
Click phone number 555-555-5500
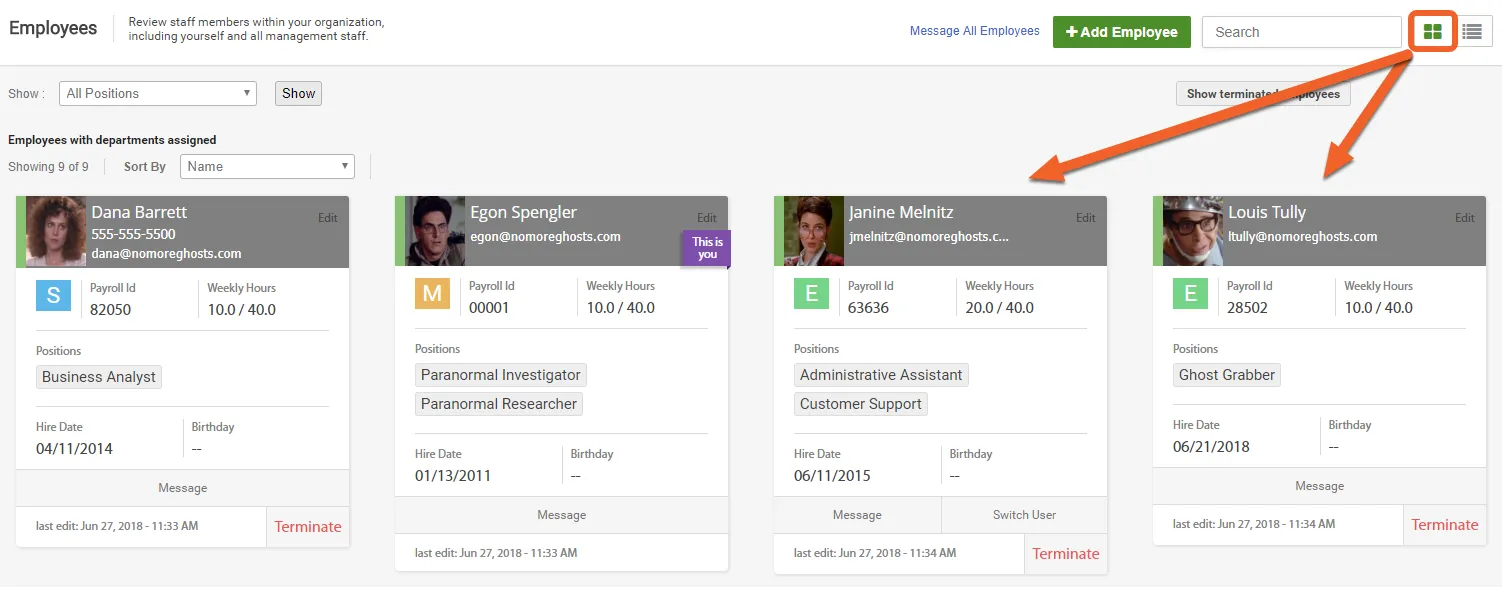(x=133, y=234)
